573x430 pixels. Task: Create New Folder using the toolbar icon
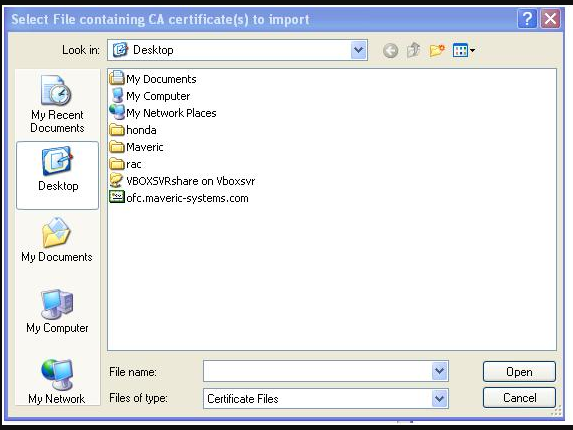437,50
